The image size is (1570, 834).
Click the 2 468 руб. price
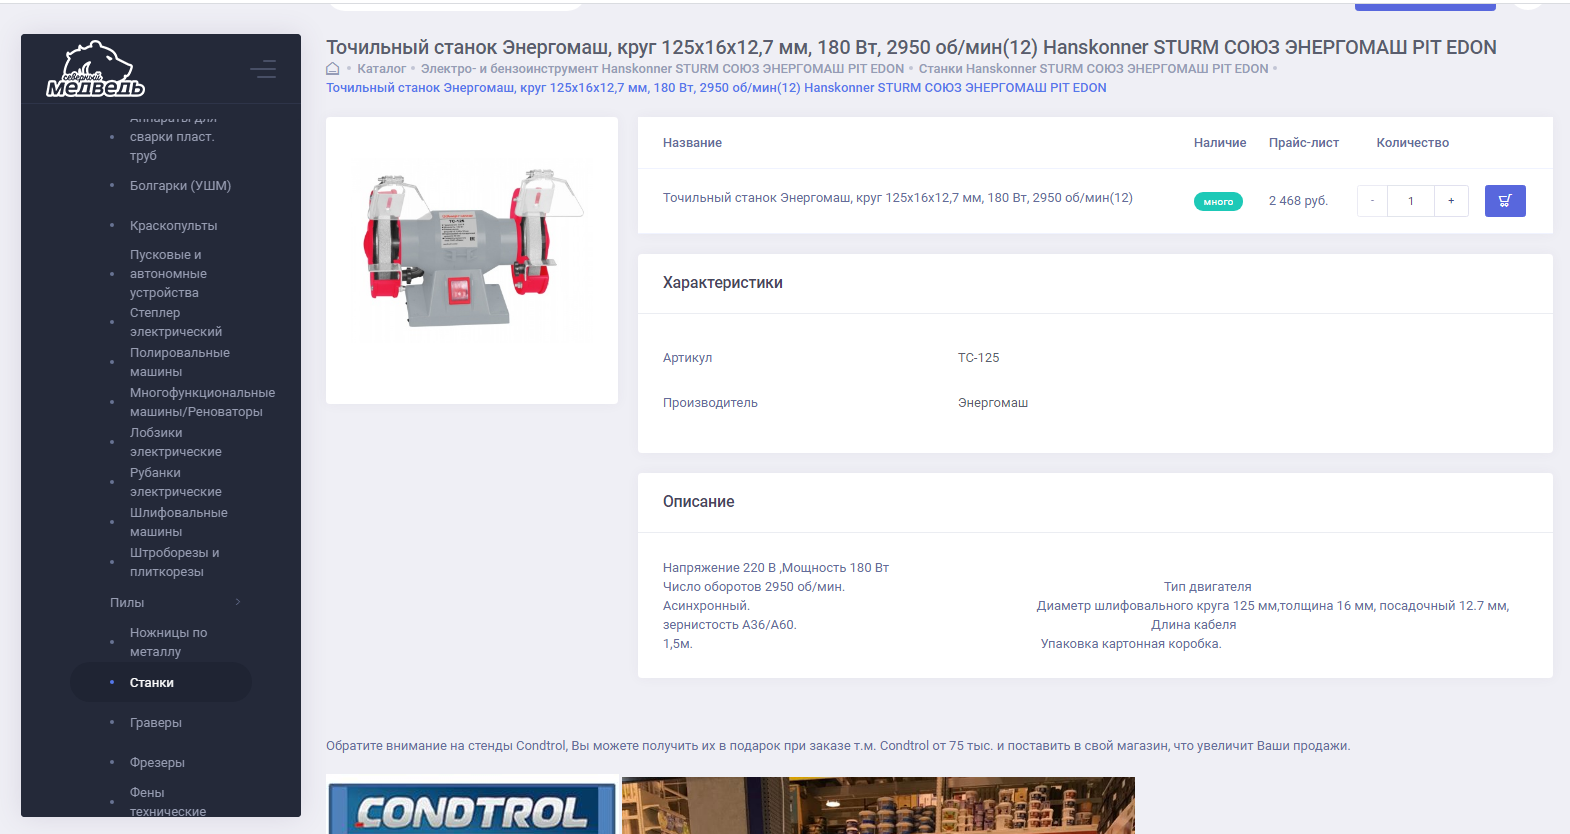pyautogui.click(x=1298, y=201)
